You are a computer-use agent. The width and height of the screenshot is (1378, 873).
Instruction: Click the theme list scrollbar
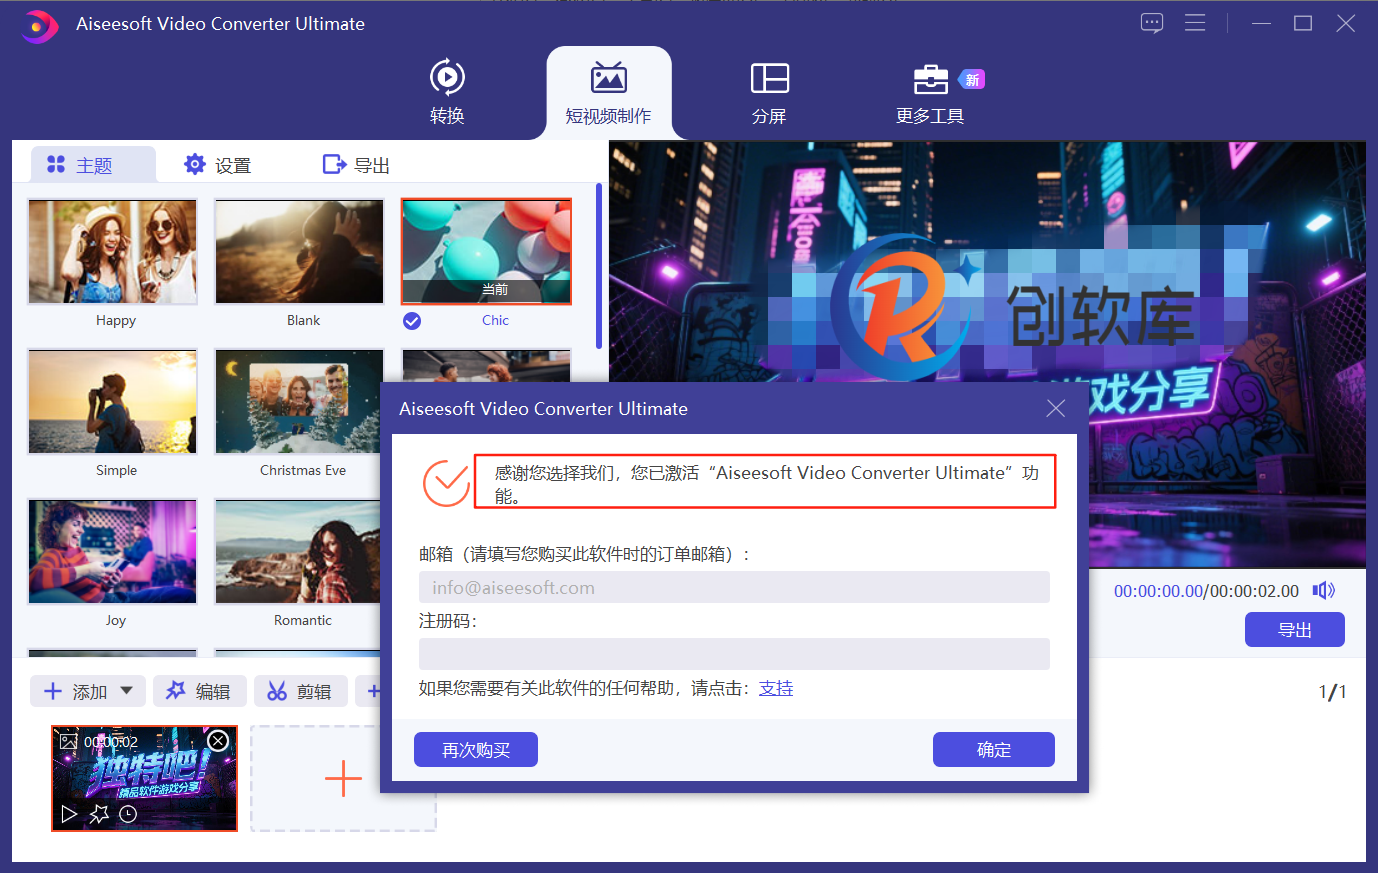(598, 265)
